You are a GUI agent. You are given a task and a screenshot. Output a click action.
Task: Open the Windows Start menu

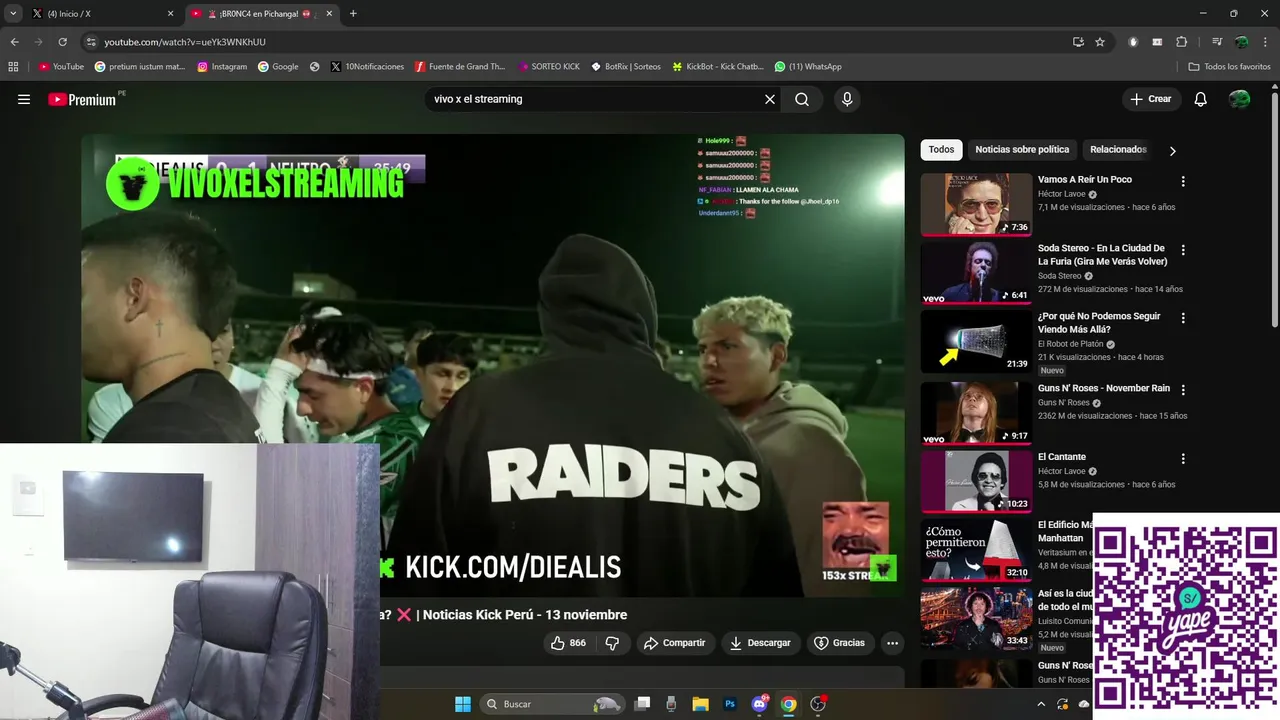463,704
